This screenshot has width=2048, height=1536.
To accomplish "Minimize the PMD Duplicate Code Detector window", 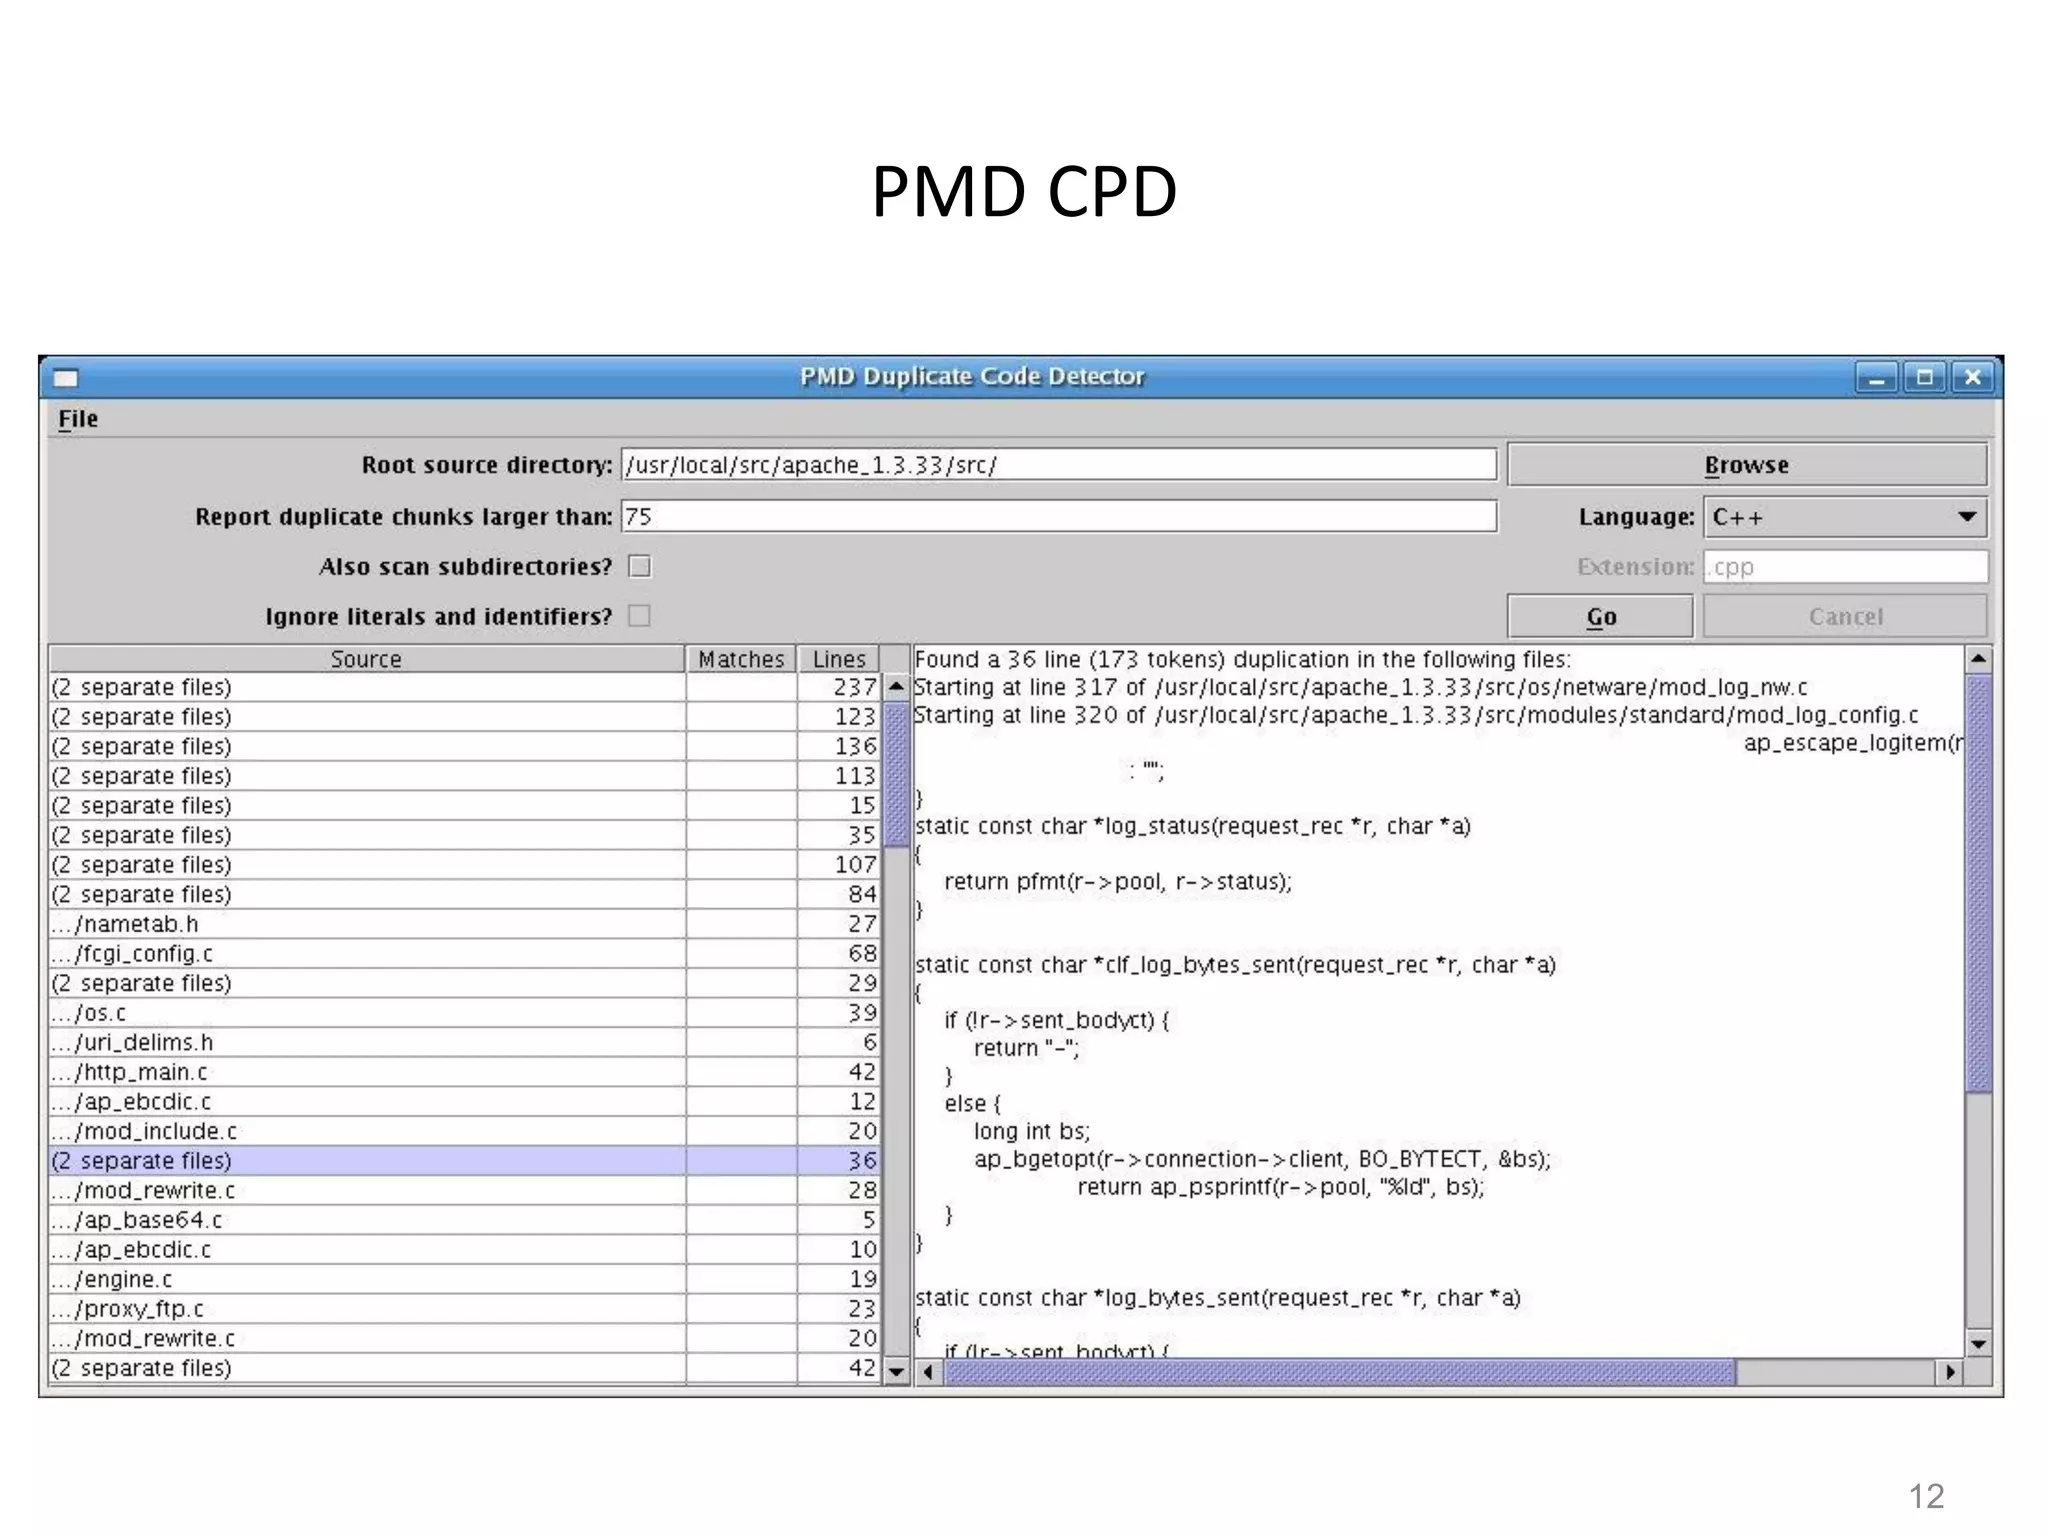I will pos(1875,378).
